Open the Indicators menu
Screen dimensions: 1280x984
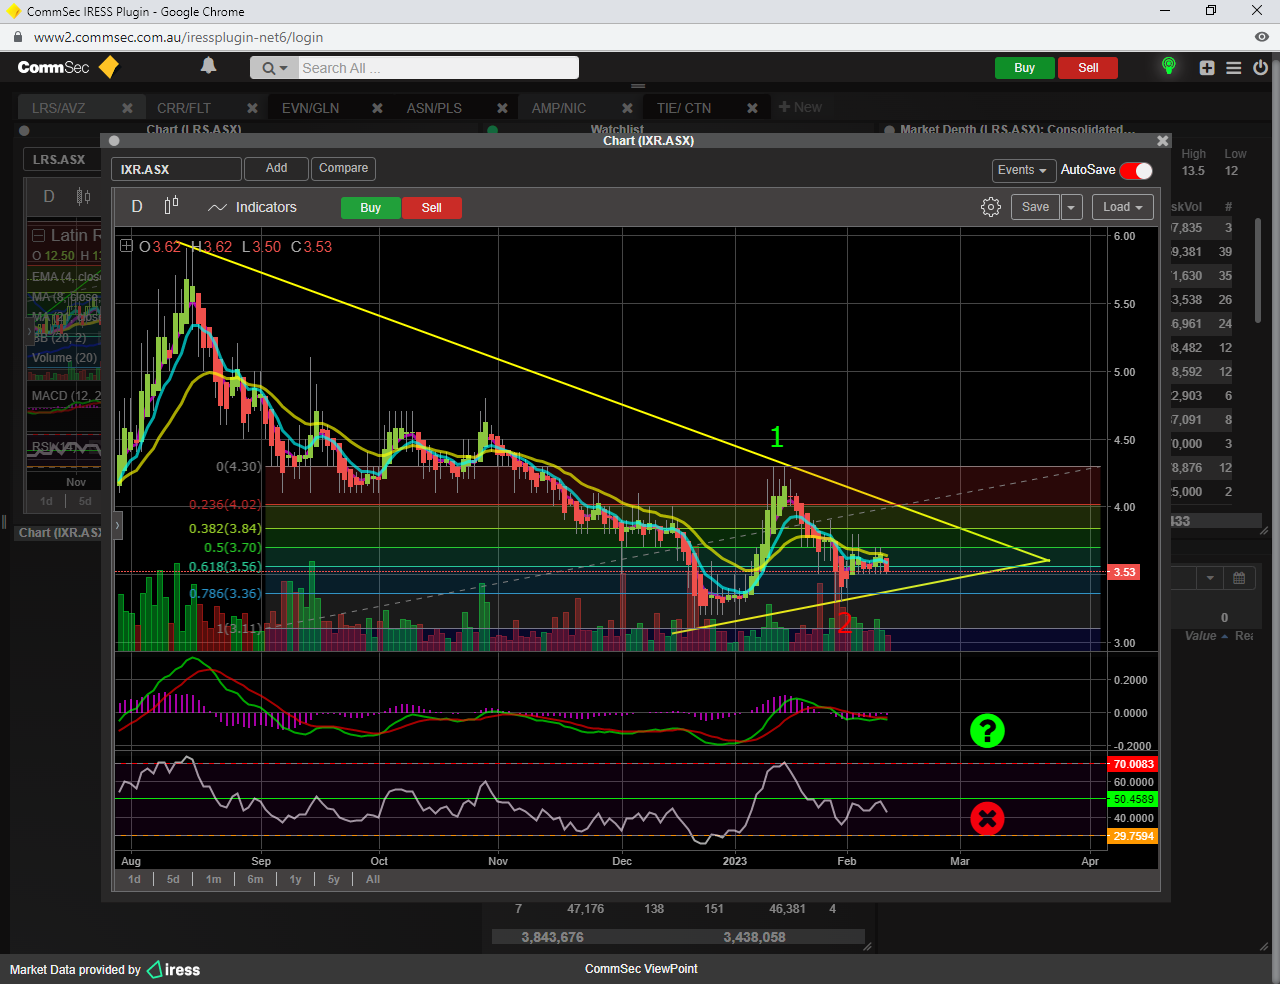click(x=252, y=207)
